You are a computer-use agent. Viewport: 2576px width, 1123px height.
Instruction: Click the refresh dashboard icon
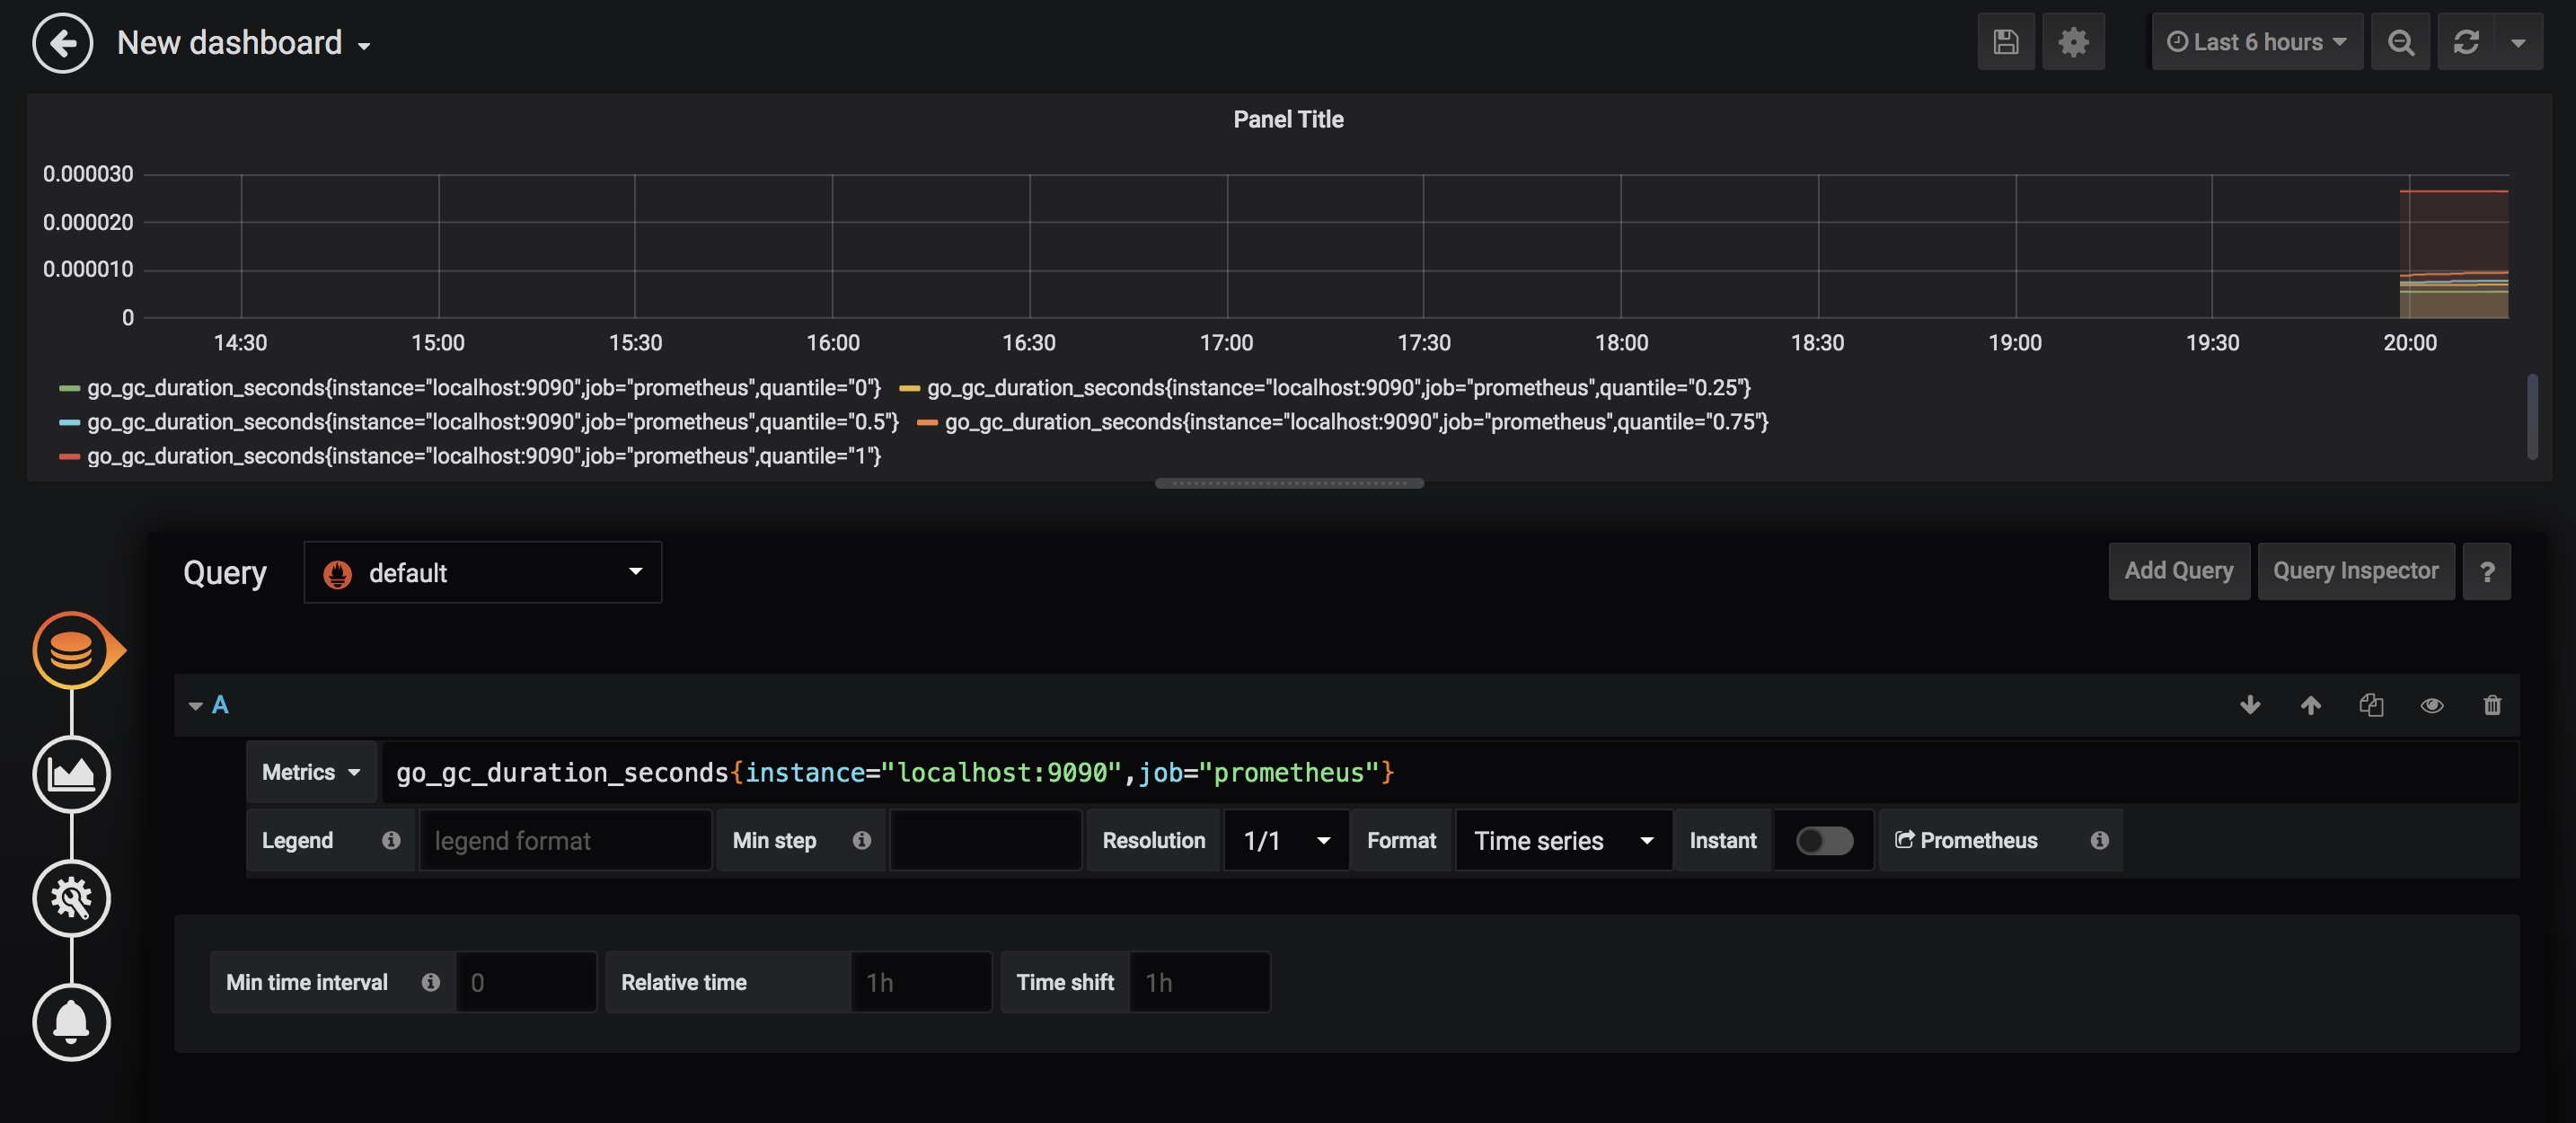click(2466, 42)
